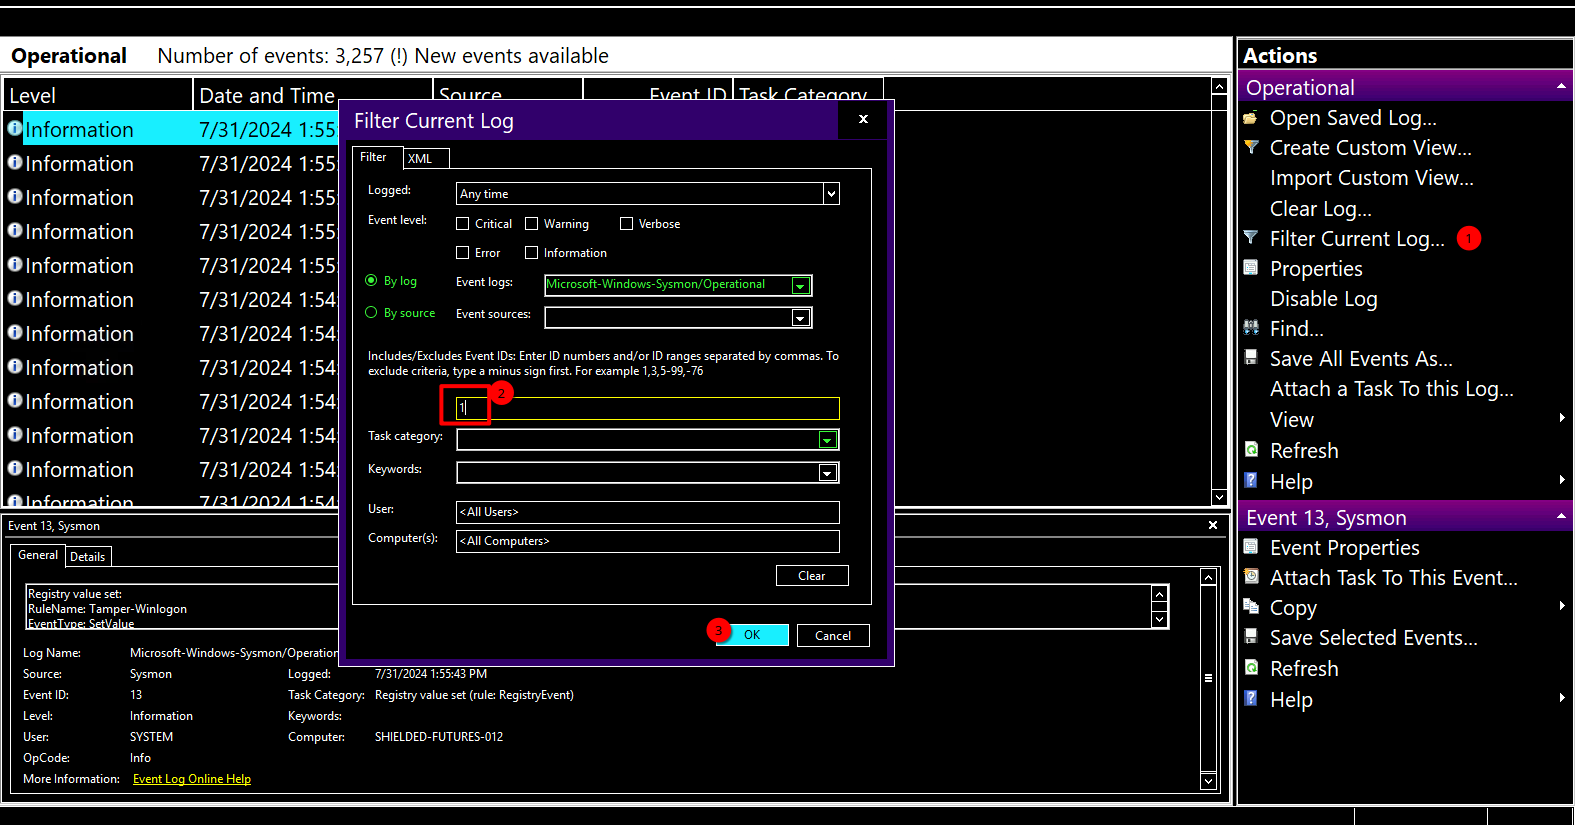Image resolution: width=1575 pixels, height=825 pixels.
Task: Select the By source radio button
Action: [x=371, y=313]
